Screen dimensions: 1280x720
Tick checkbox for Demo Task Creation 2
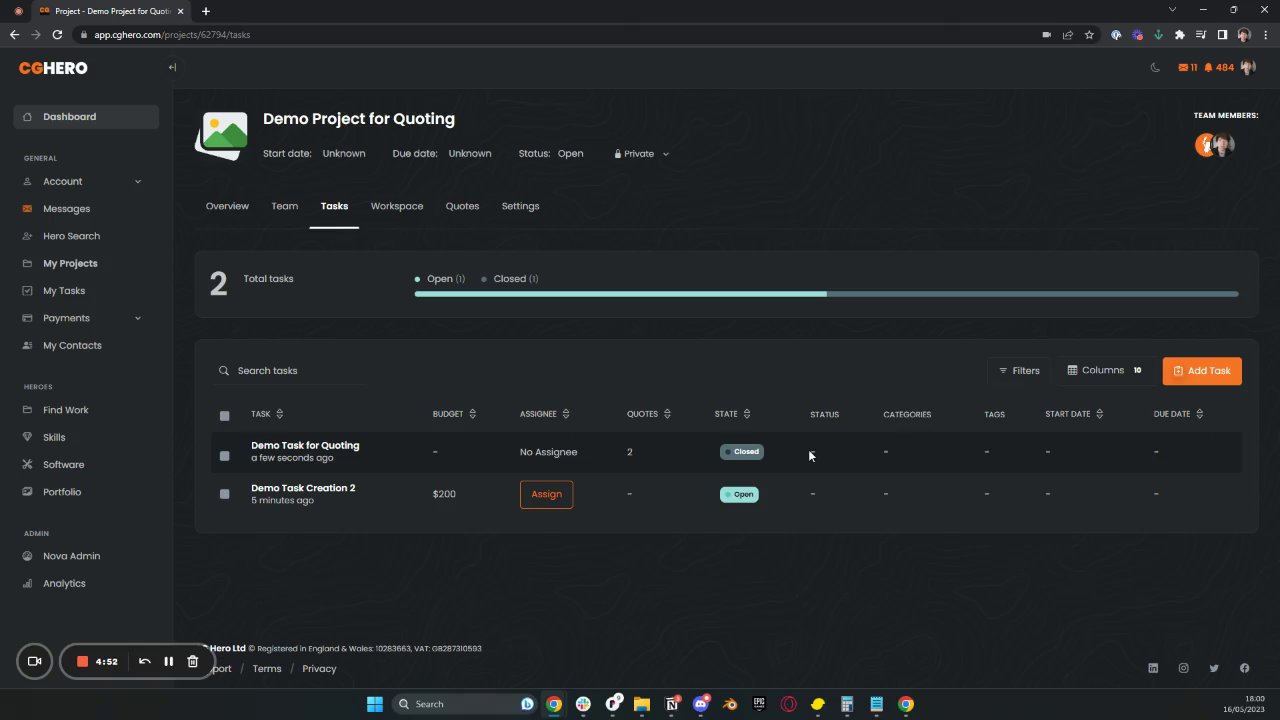(x=224, y=494)
